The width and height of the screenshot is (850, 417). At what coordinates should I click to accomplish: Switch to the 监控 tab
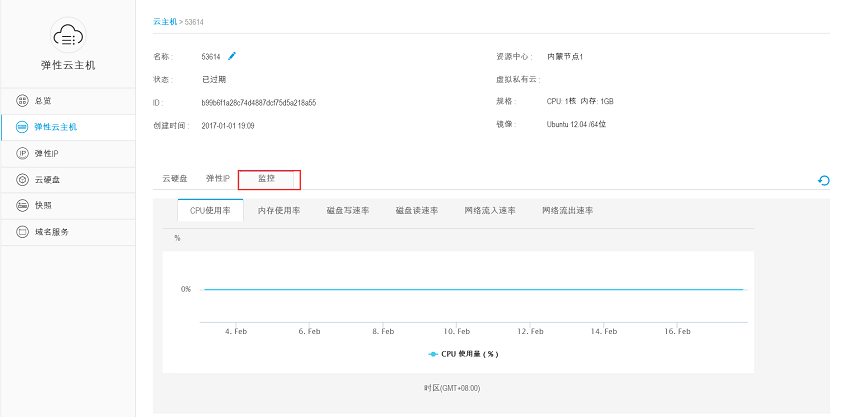pos(266,178)
